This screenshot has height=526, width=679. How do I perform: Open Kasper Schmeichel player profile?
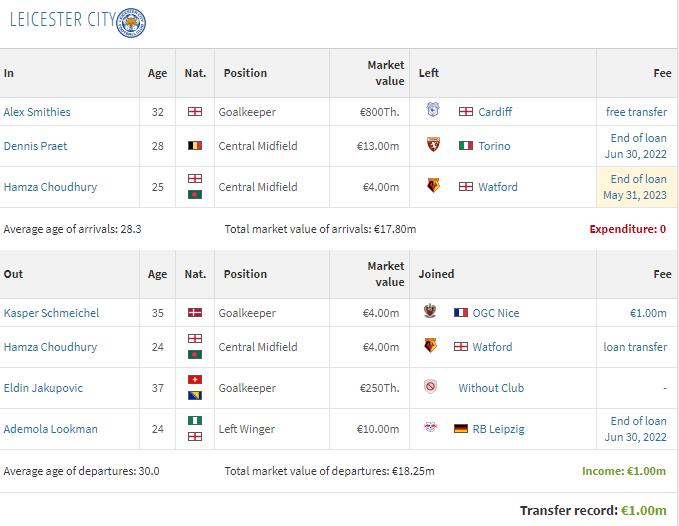[x=51, y=313]
